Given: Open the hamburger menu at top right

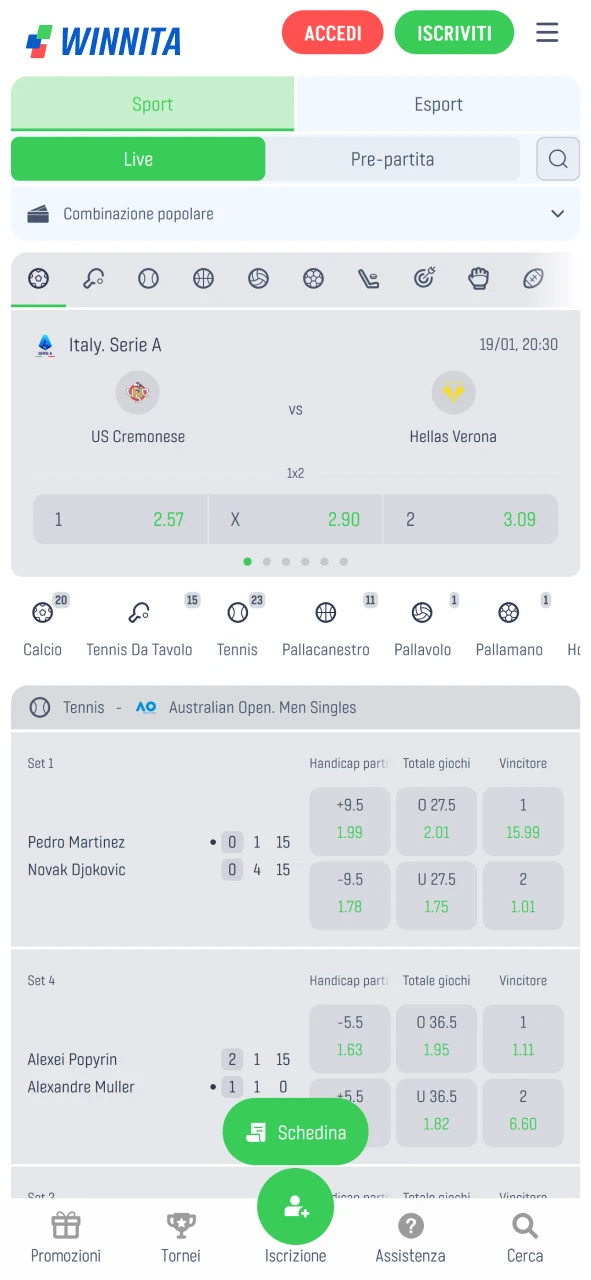Looking at the screenshot, I should (547, 32).
